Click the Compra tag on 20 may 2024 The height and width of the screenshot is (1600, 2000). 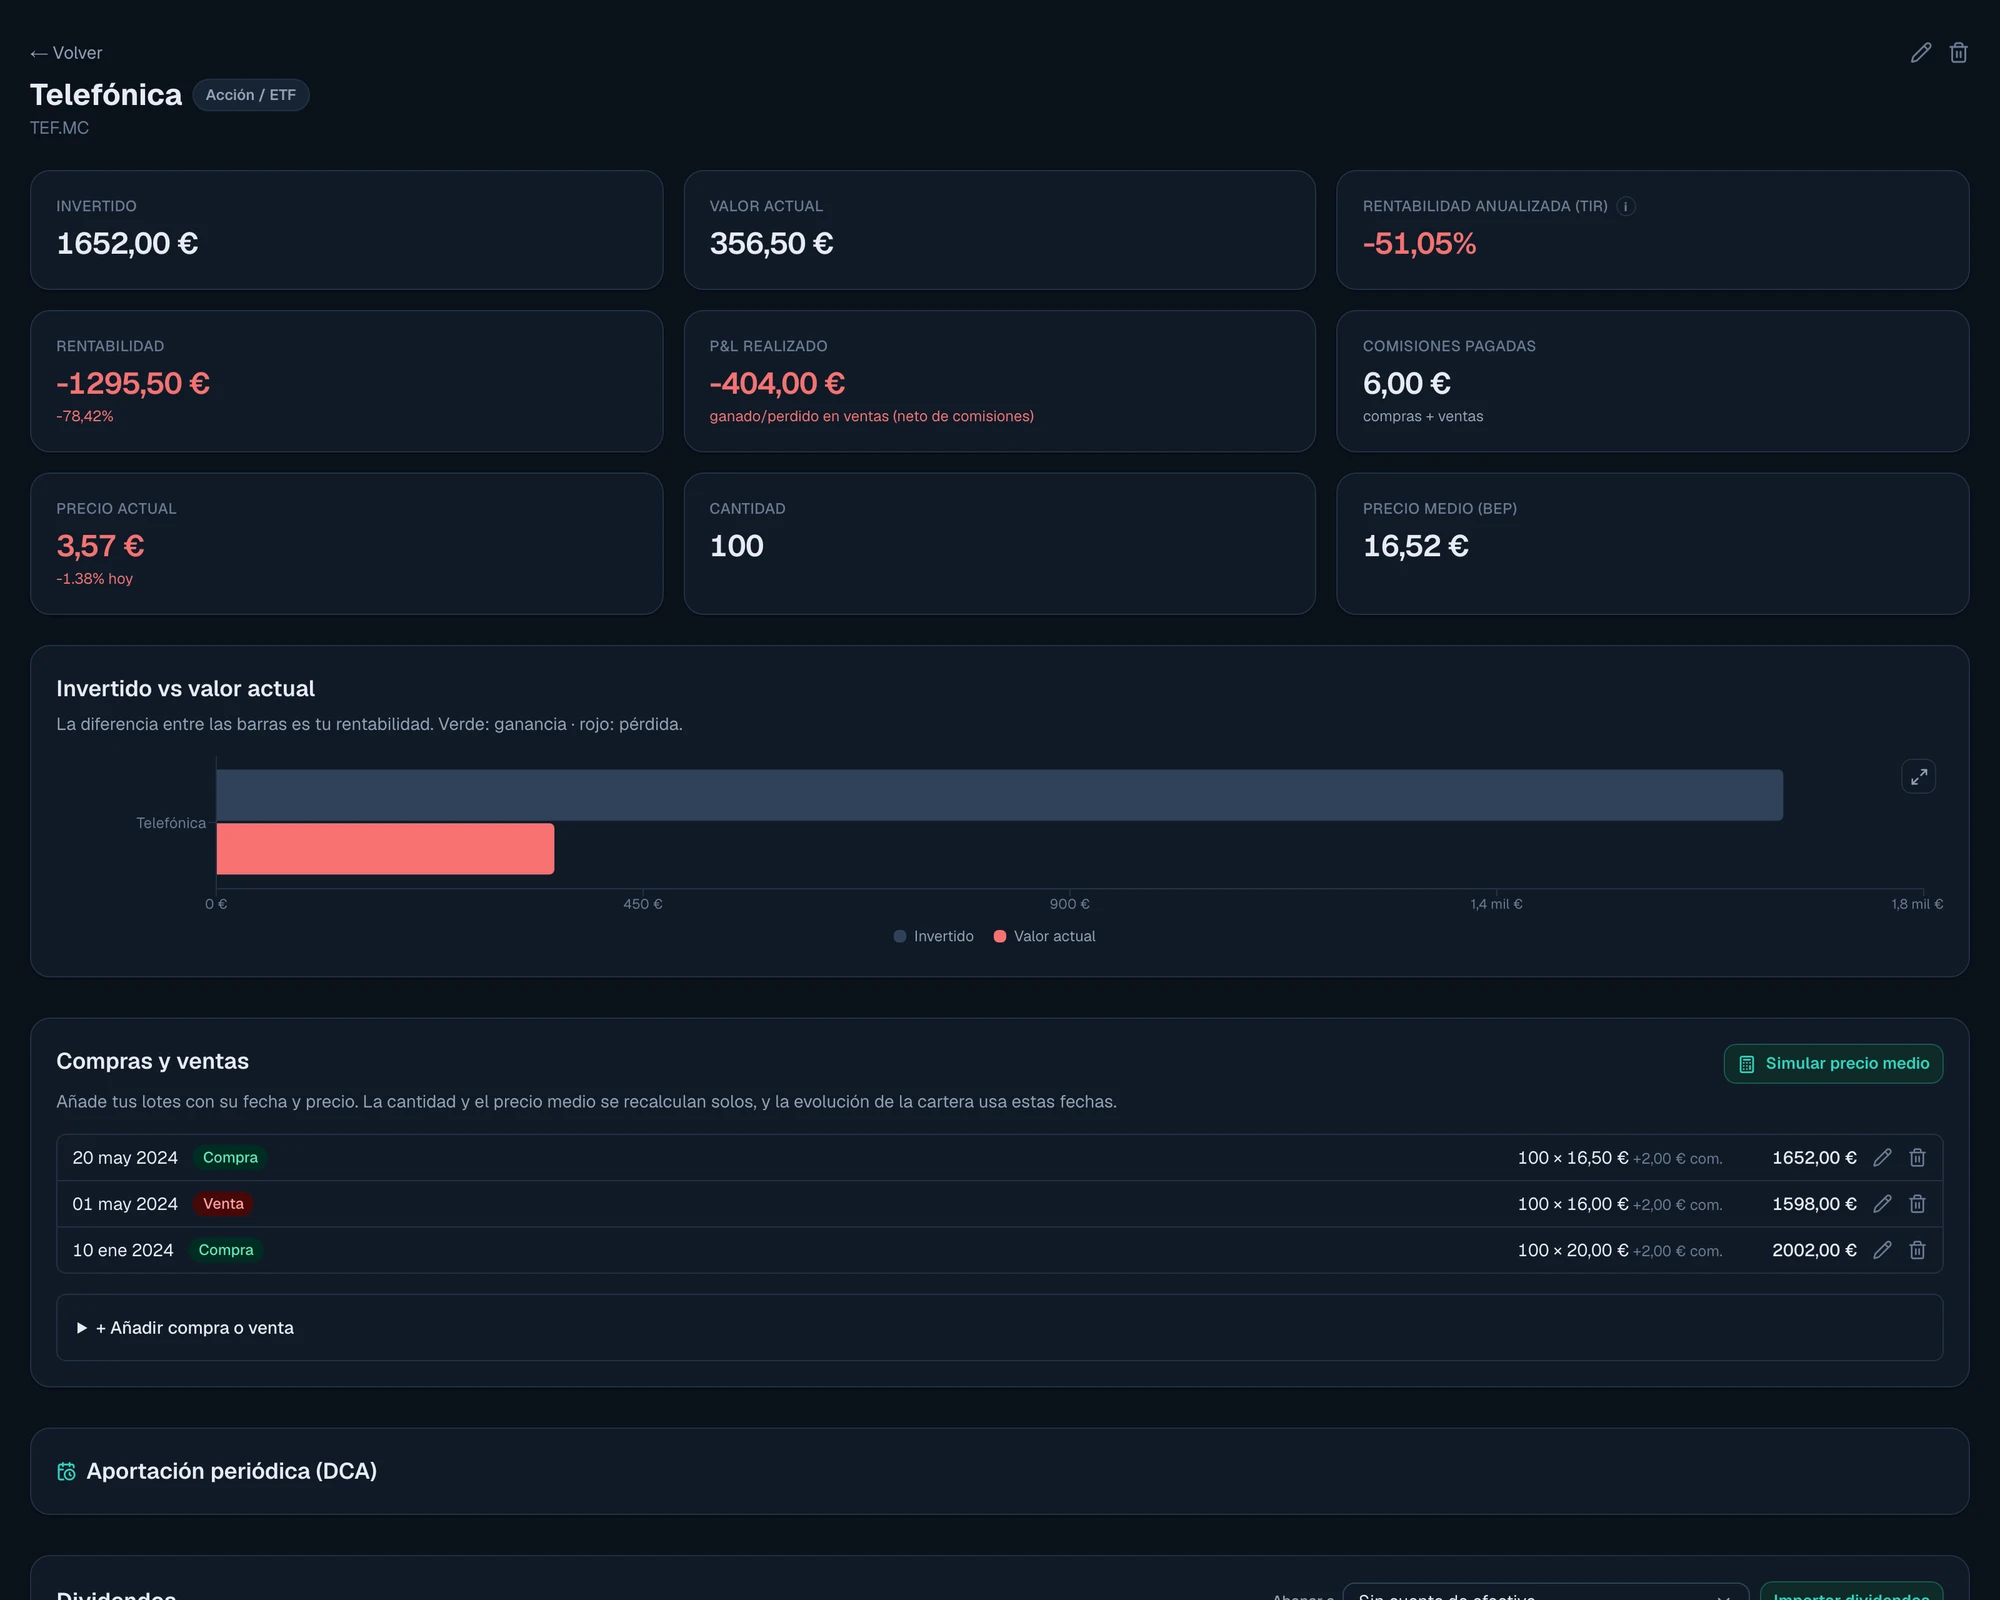coord(230,1157)
